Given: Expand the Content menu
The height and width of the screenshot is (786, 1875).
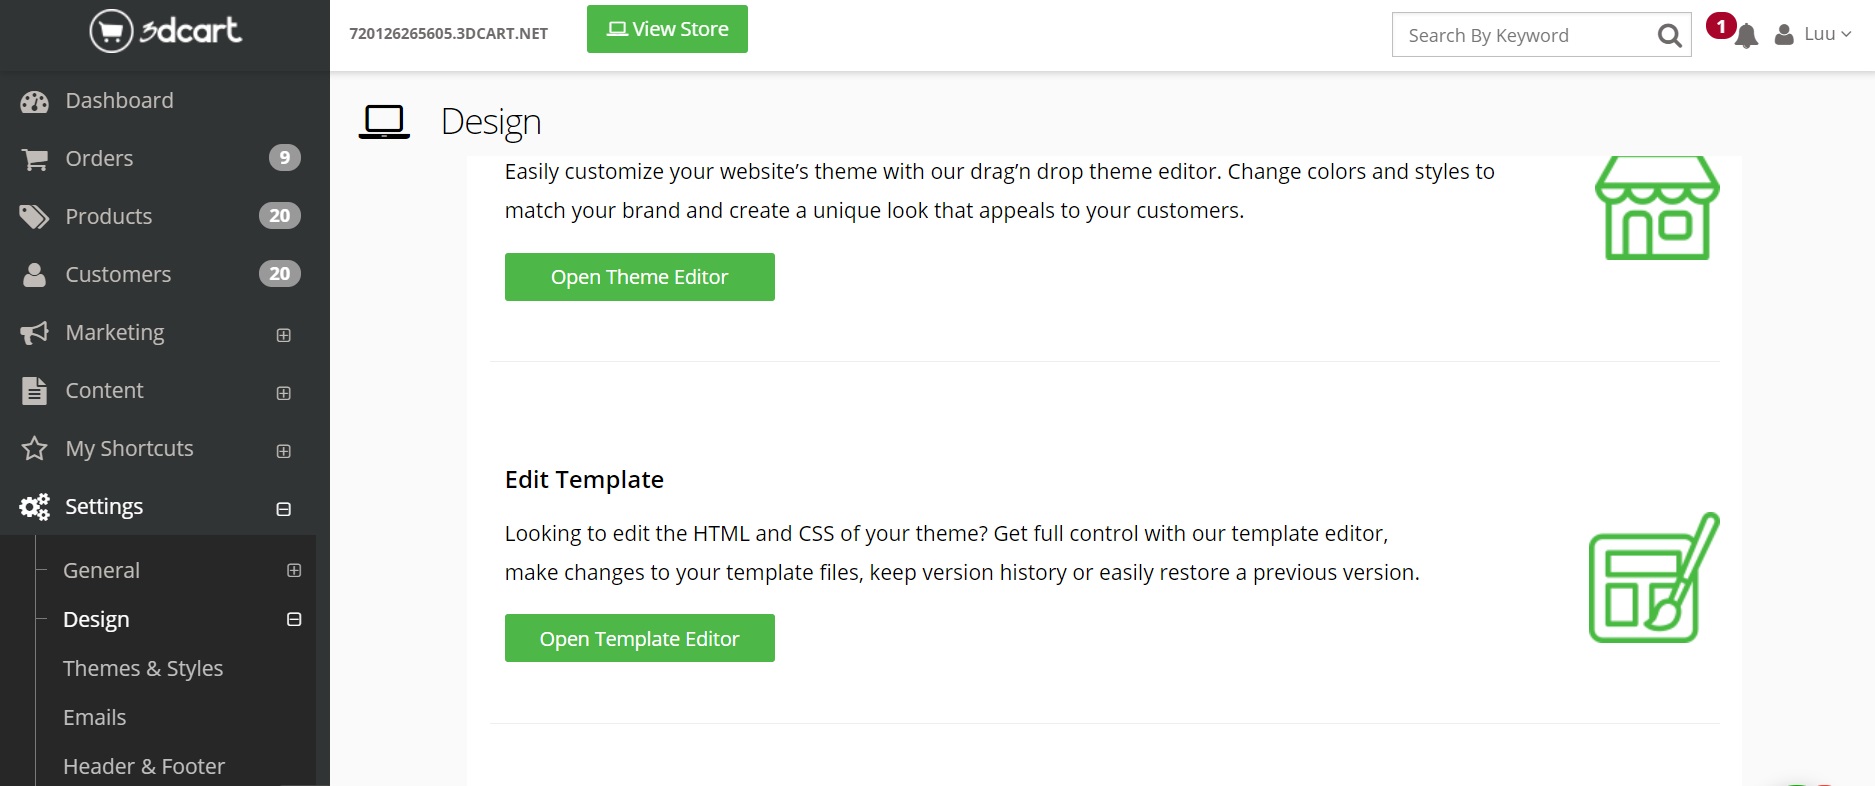Looking at the screenshot, I should click(x=284, y=393).
